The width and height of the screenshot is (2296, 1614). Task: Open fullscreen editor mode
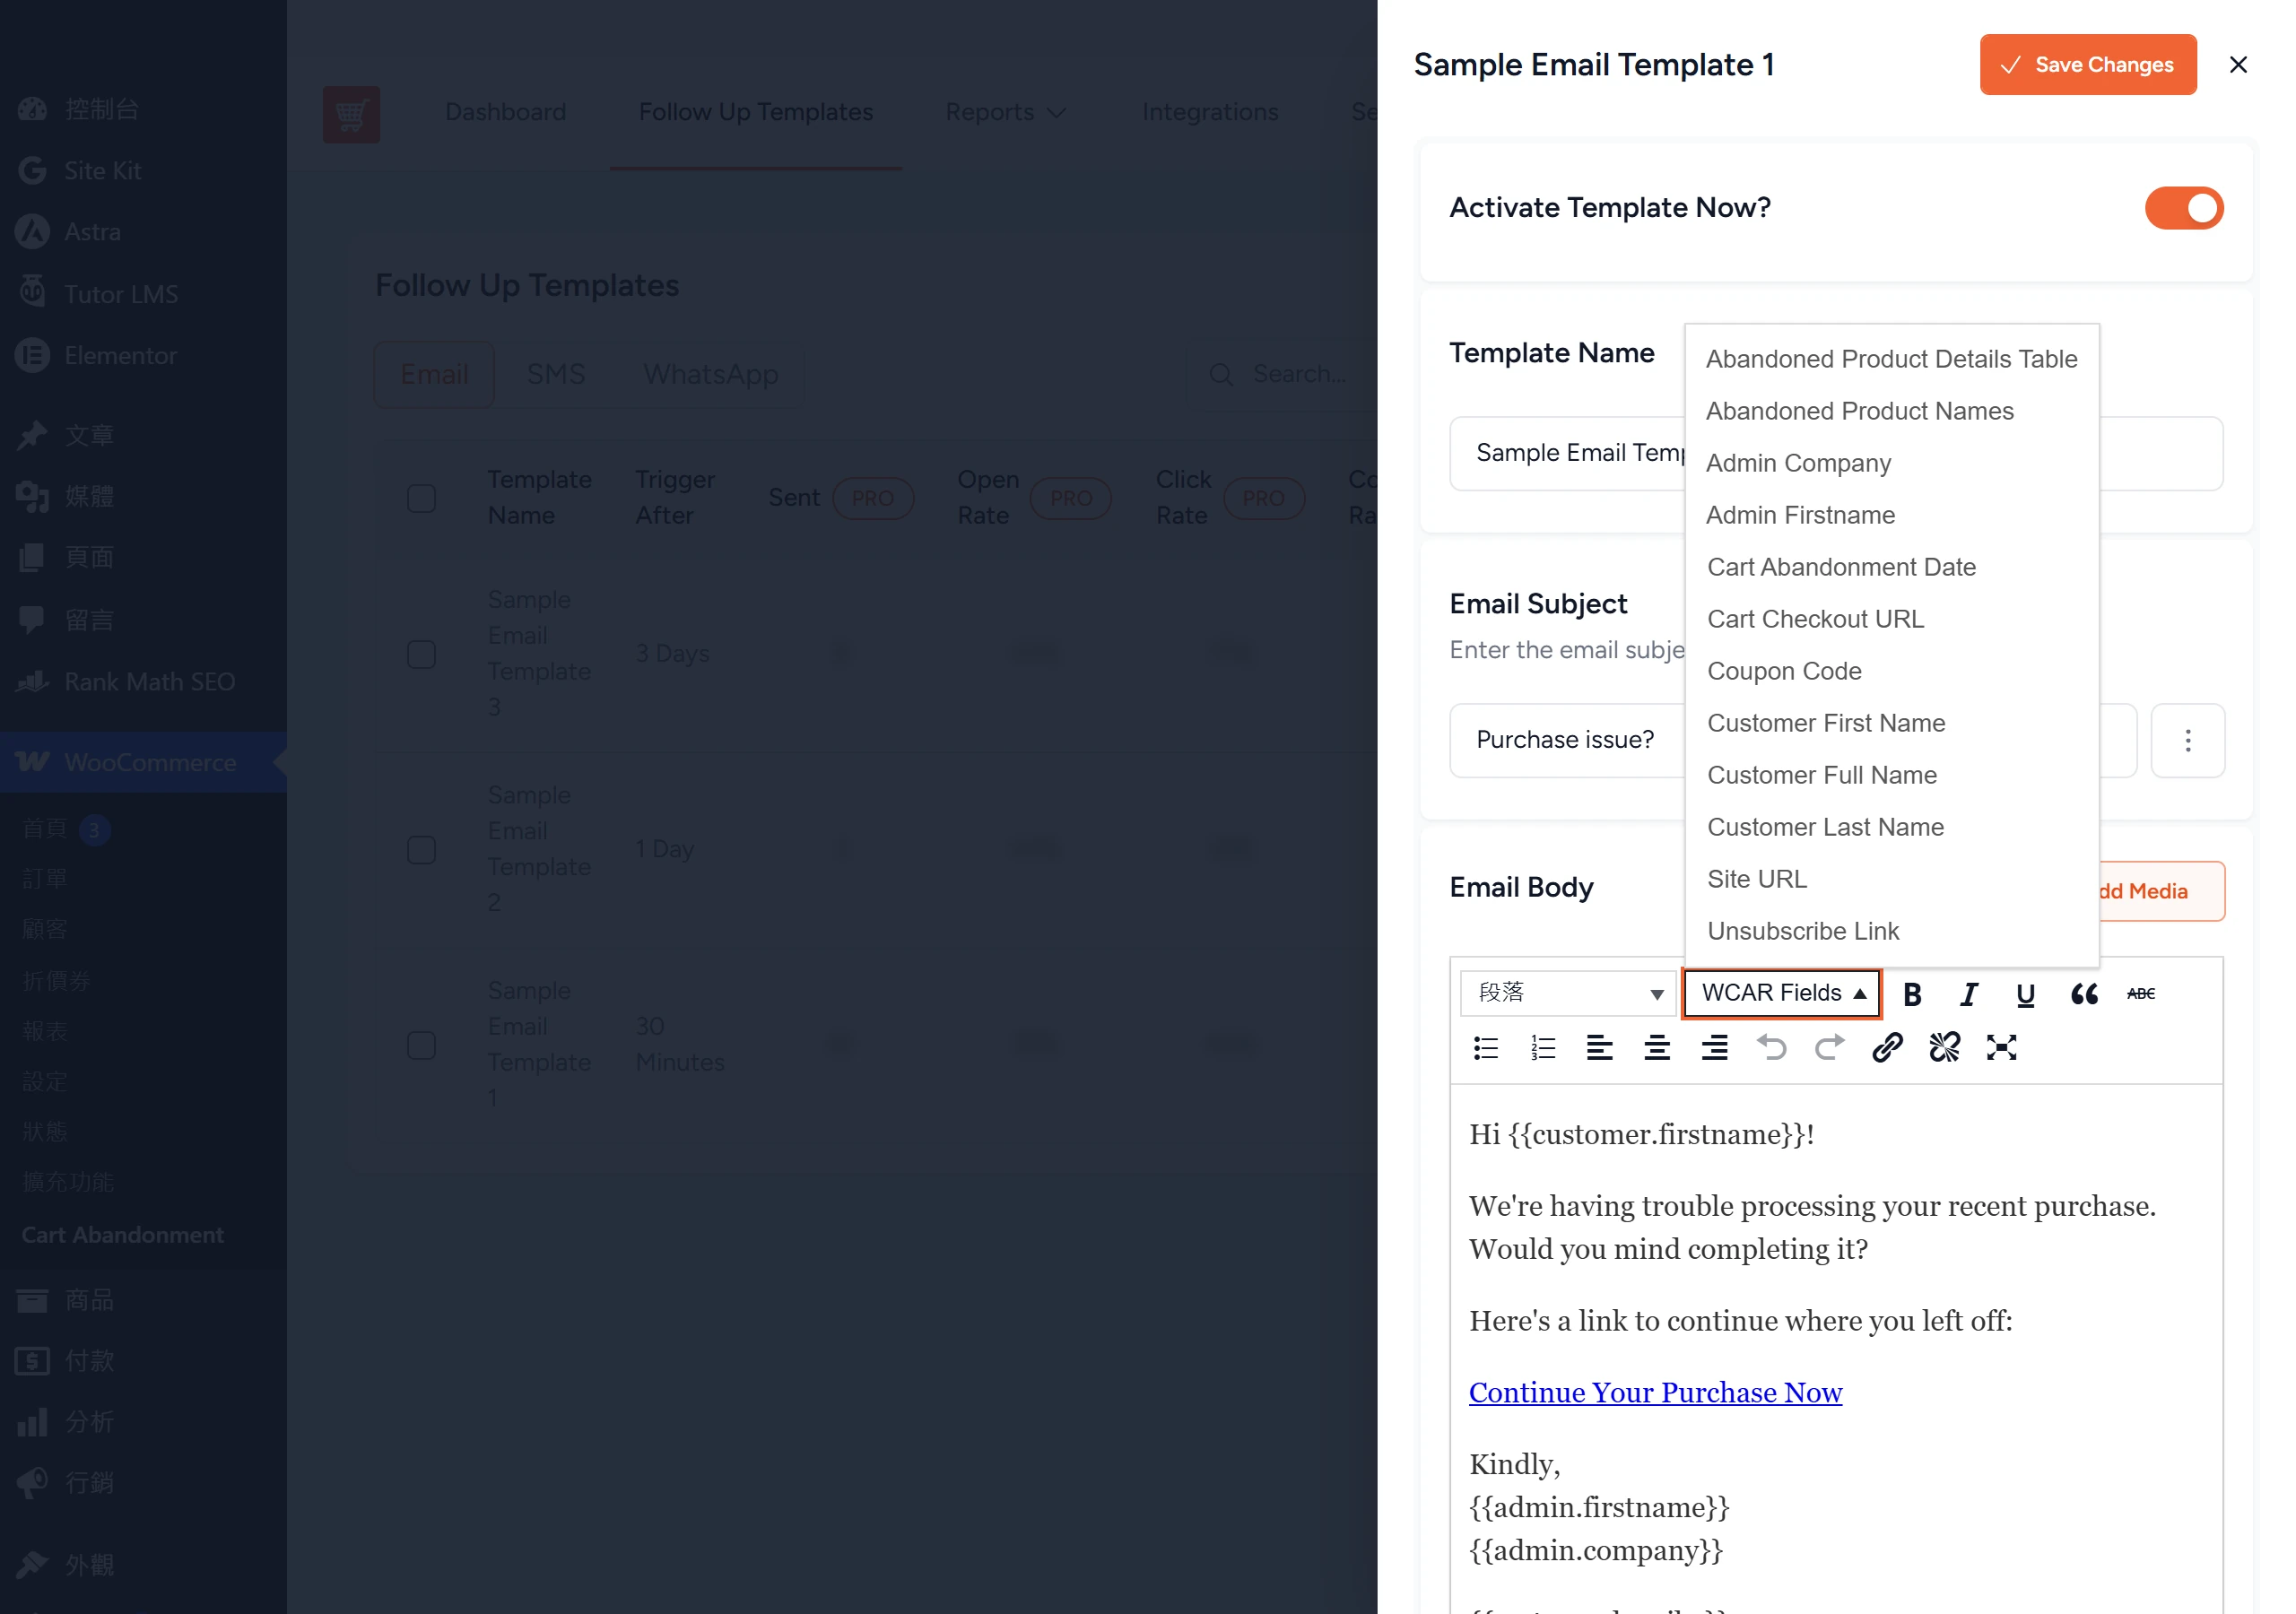coord(2002,1047)
